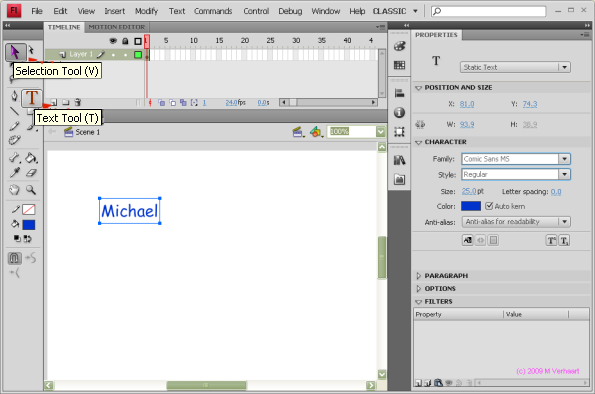Switch to the Timeline tab
Screen dimensions: 595x394
pyautogui.click(x=64, y=27)
